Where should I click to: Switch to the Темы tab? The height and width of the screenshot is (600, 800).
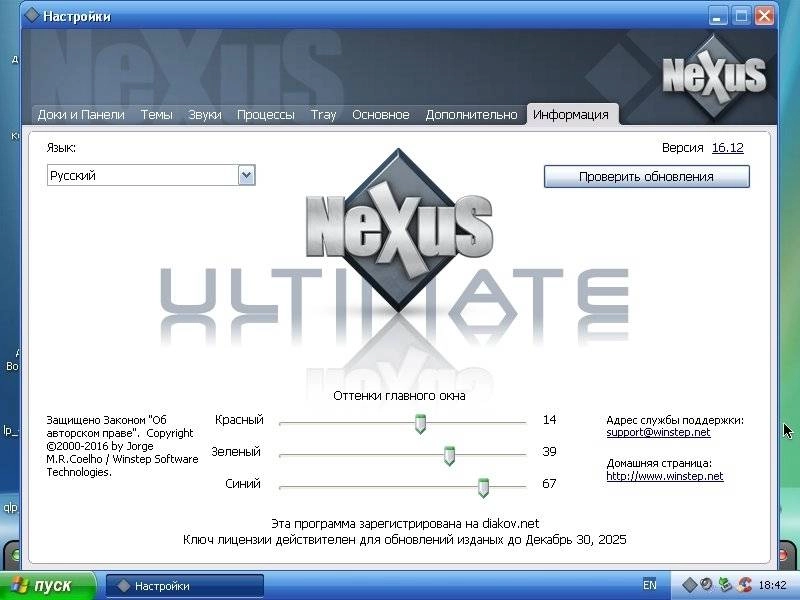coord(157,115)
